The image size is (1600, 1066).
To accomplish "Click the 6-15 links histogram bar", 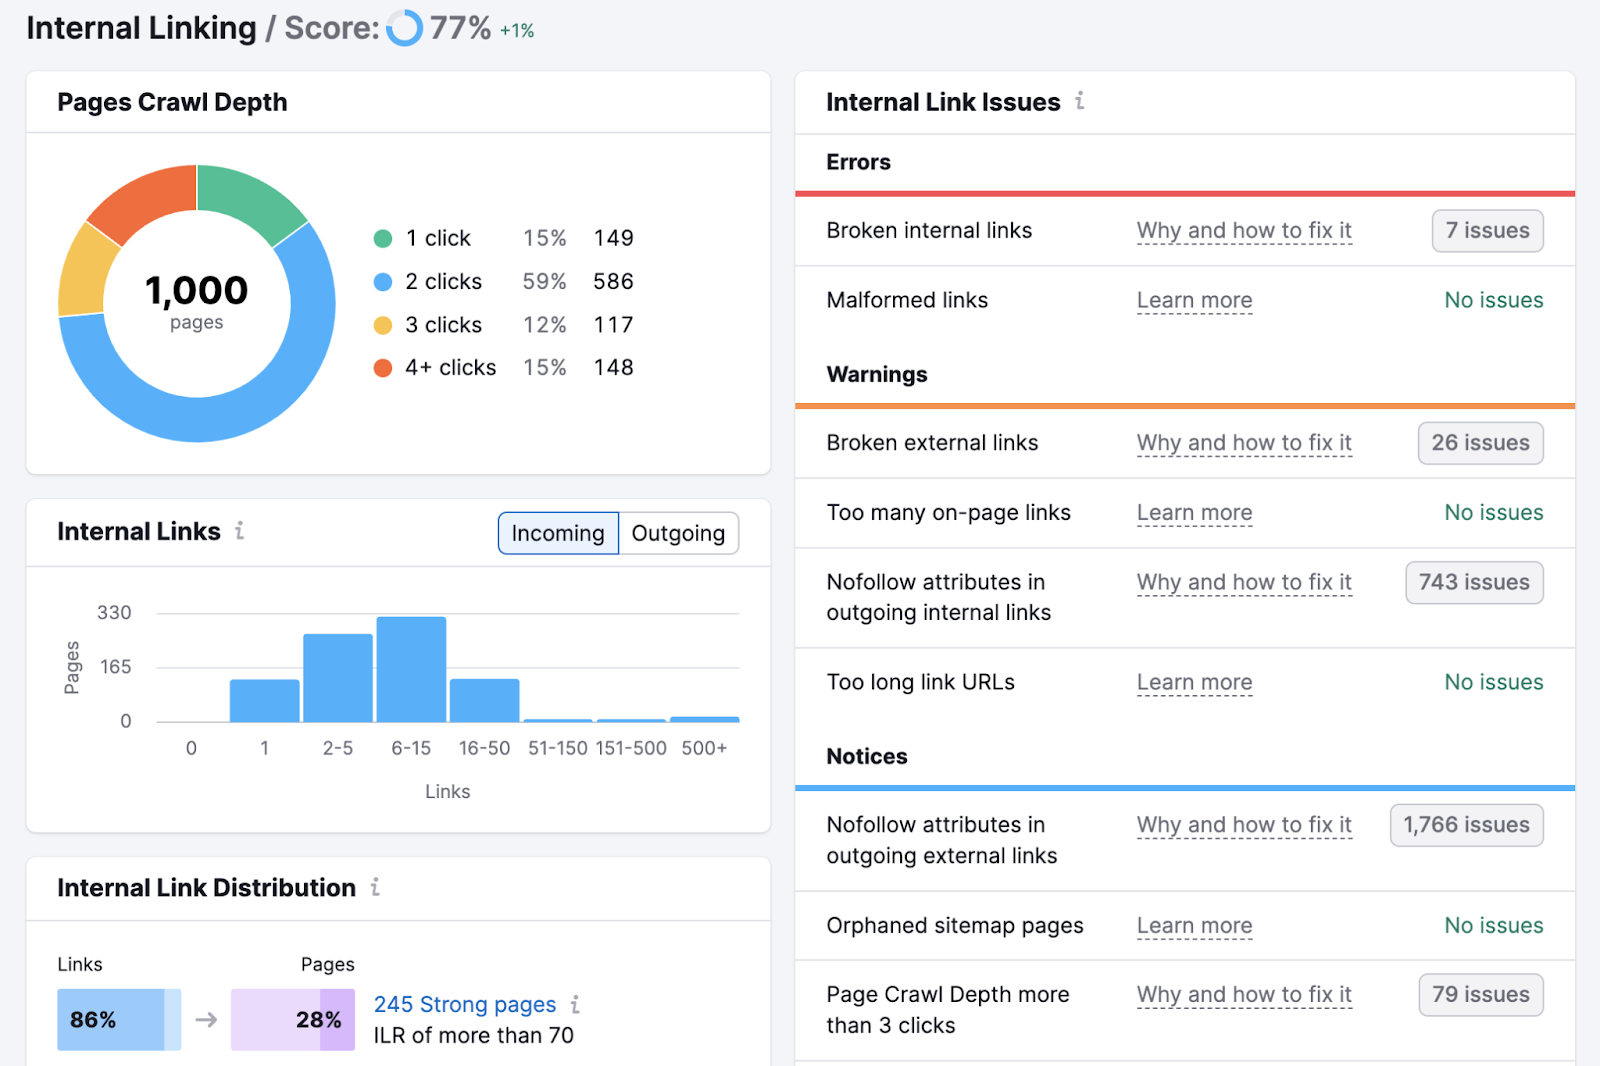I will coord(410,668).
